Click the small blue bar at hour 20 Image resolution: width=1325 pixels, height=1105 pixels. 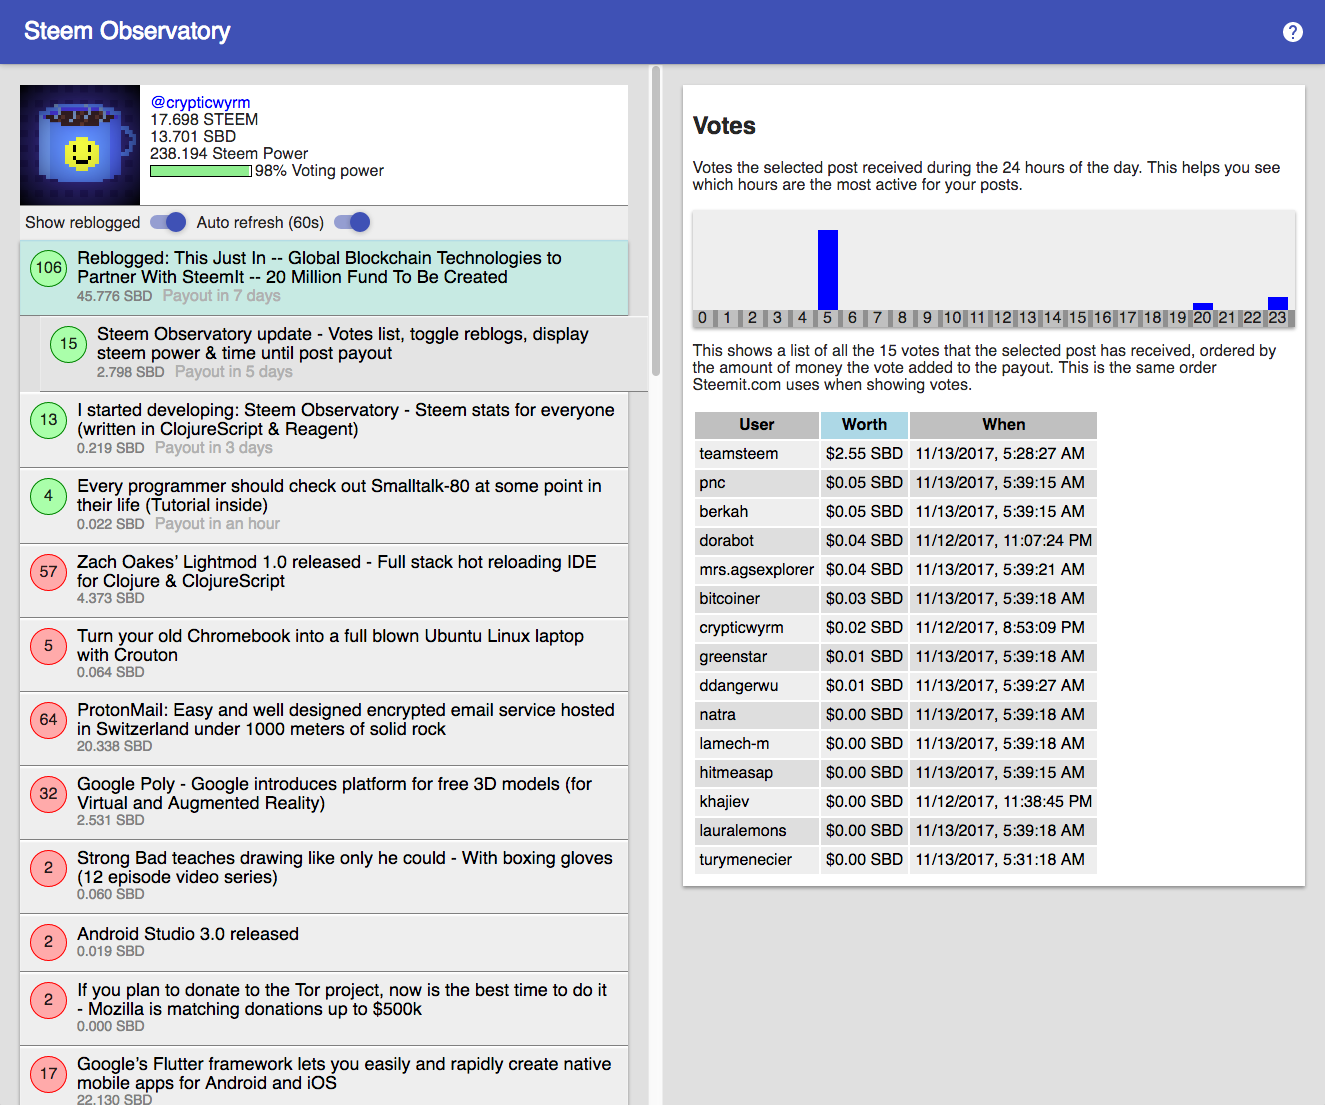tap(1203, 306)
